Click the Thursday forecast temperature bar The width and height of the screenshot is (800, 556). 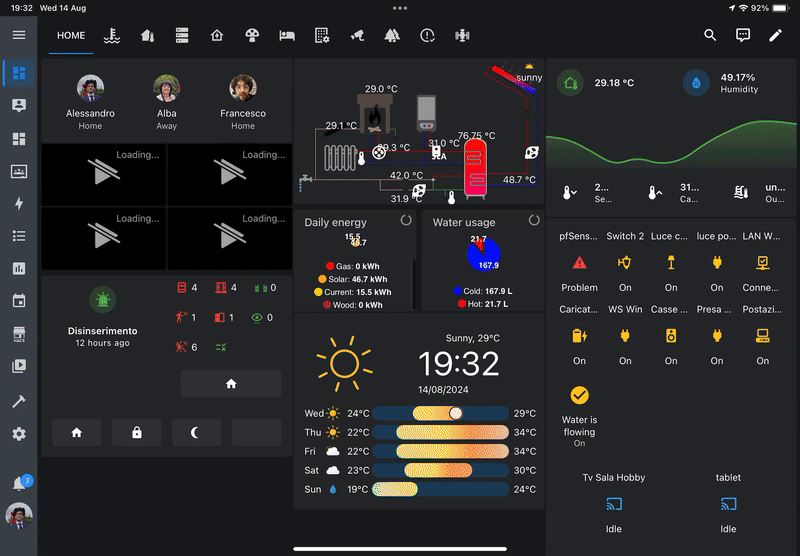[440, 432]
